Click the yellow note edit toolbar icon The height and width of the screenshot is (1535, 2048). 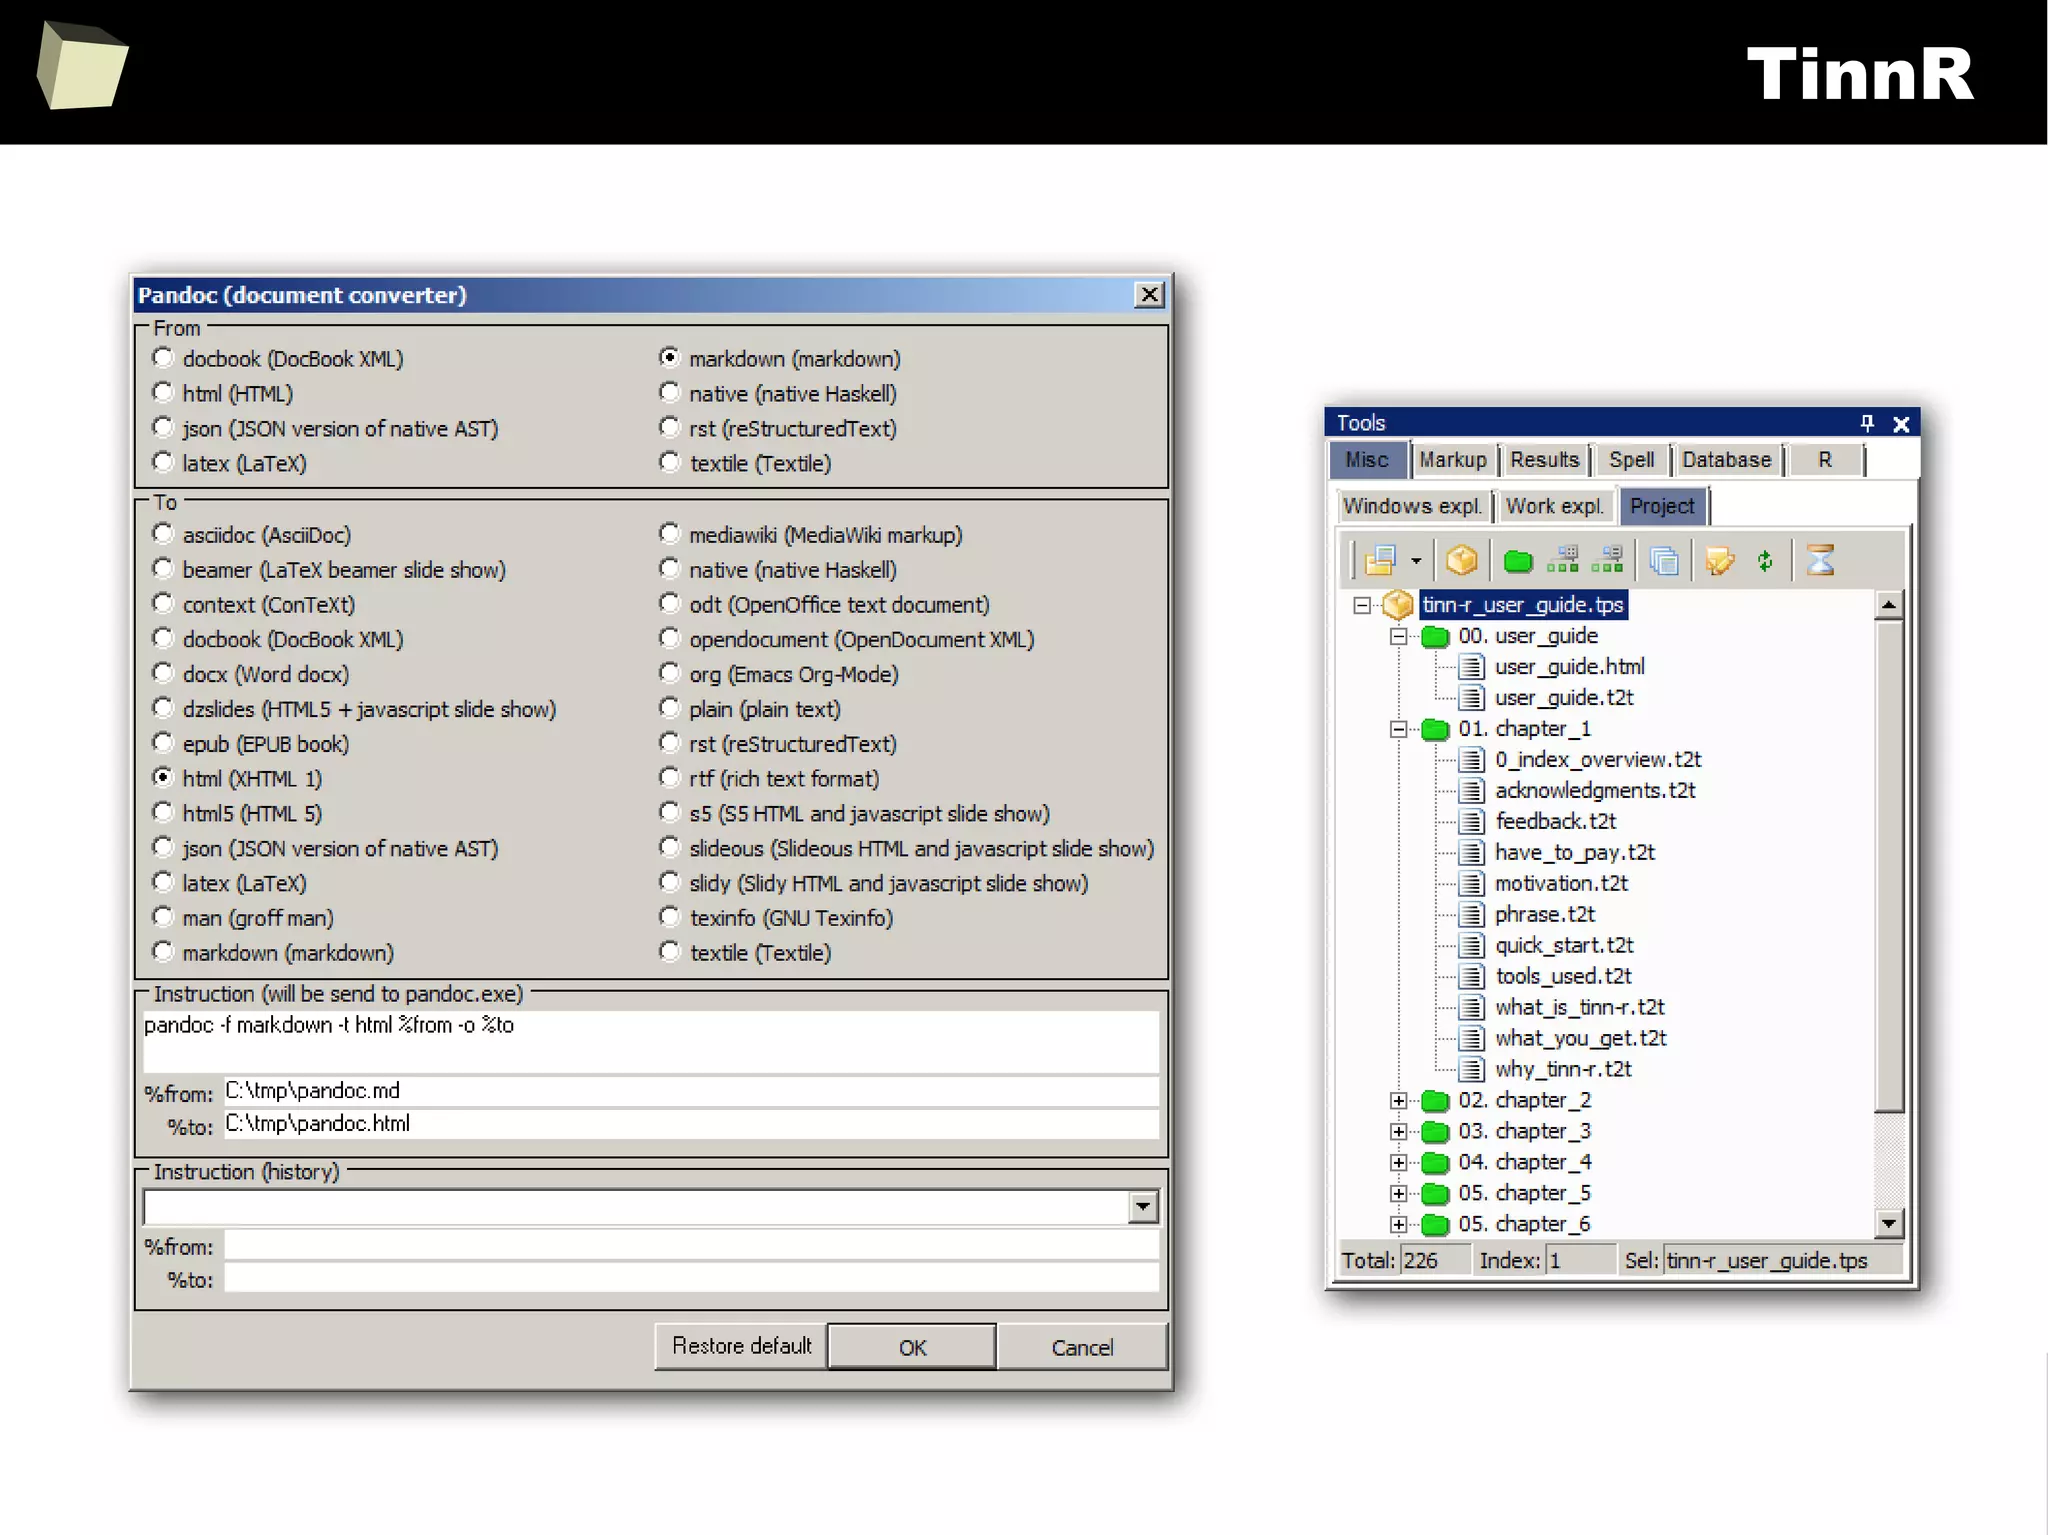1720,561
